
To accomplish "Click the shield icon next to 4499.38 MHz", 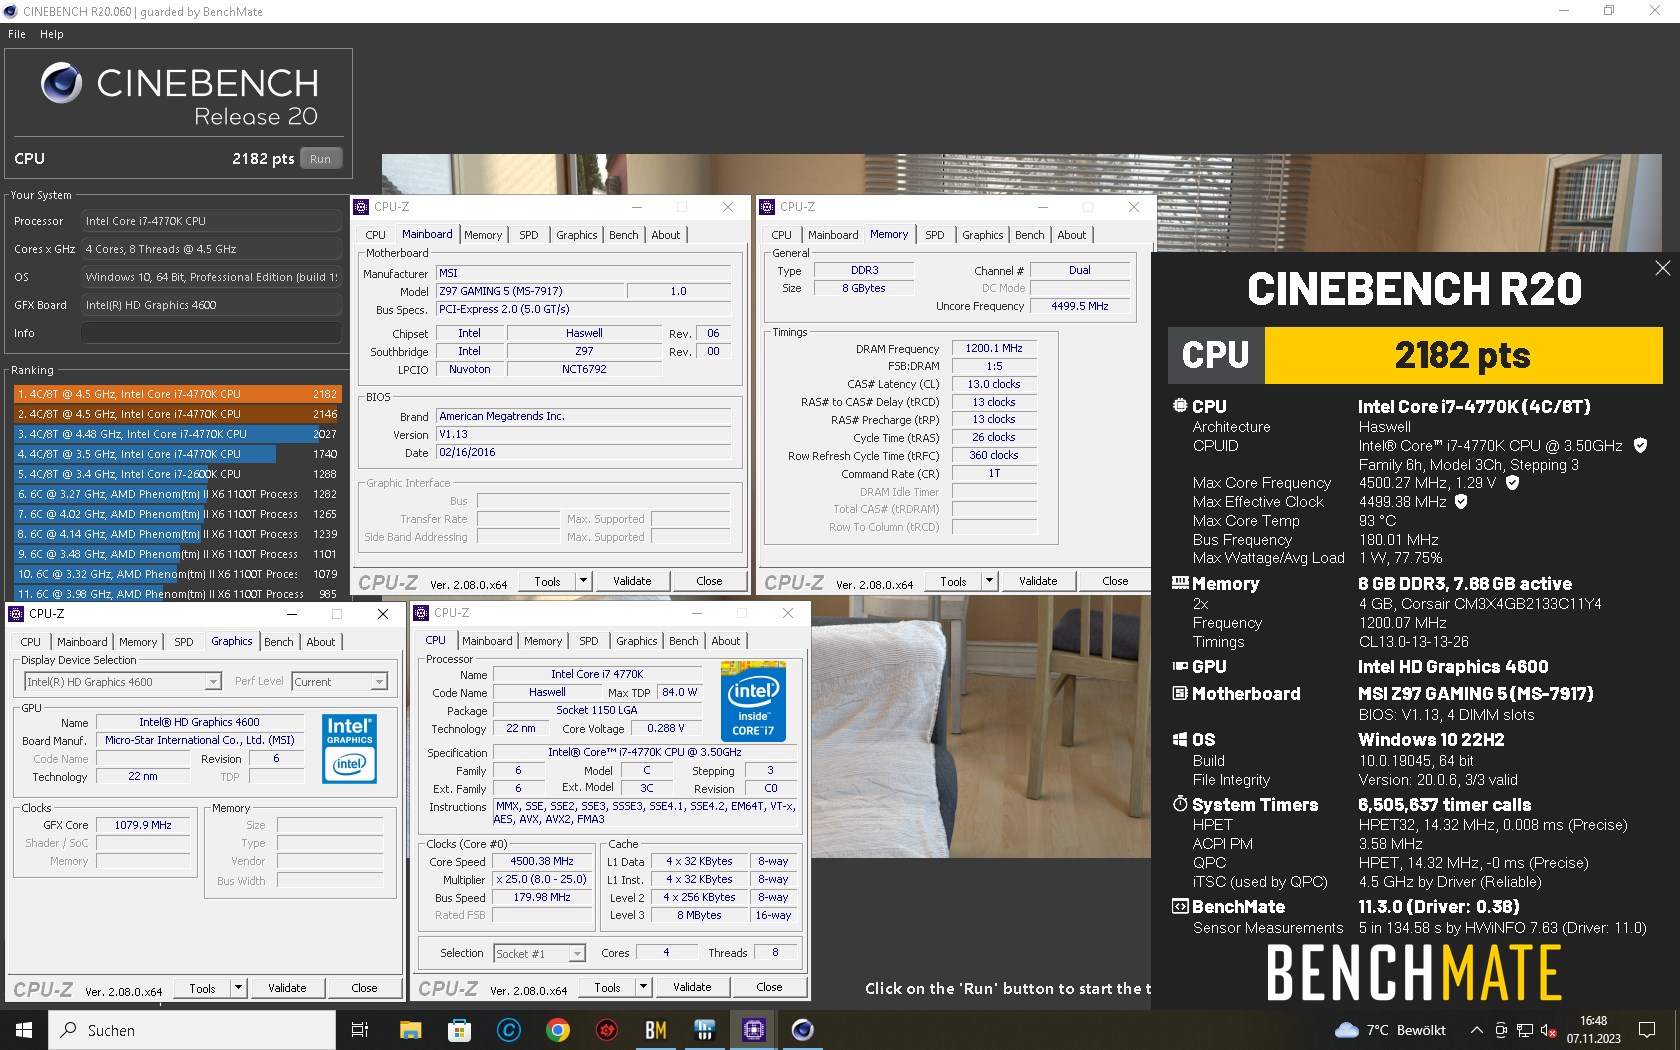I will coord(1461,502).
